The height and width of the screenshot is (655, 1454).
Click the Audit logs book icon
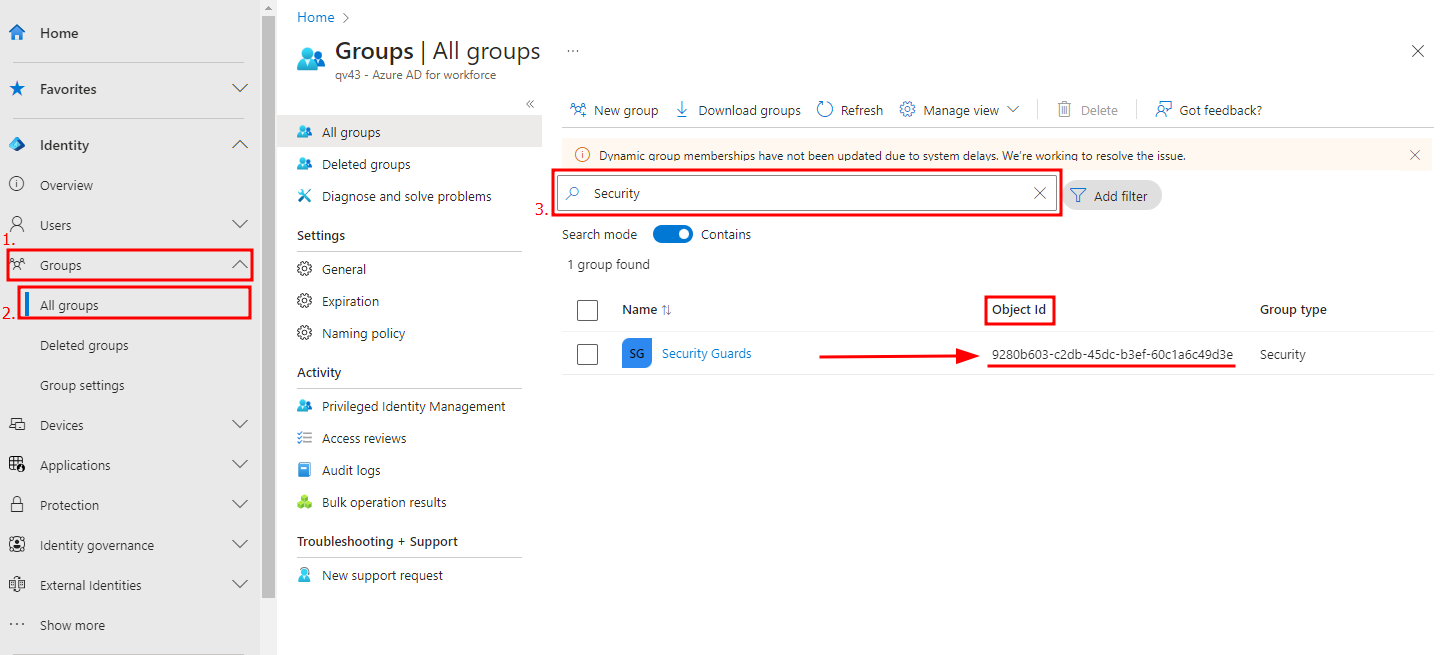tap(305, 470)
